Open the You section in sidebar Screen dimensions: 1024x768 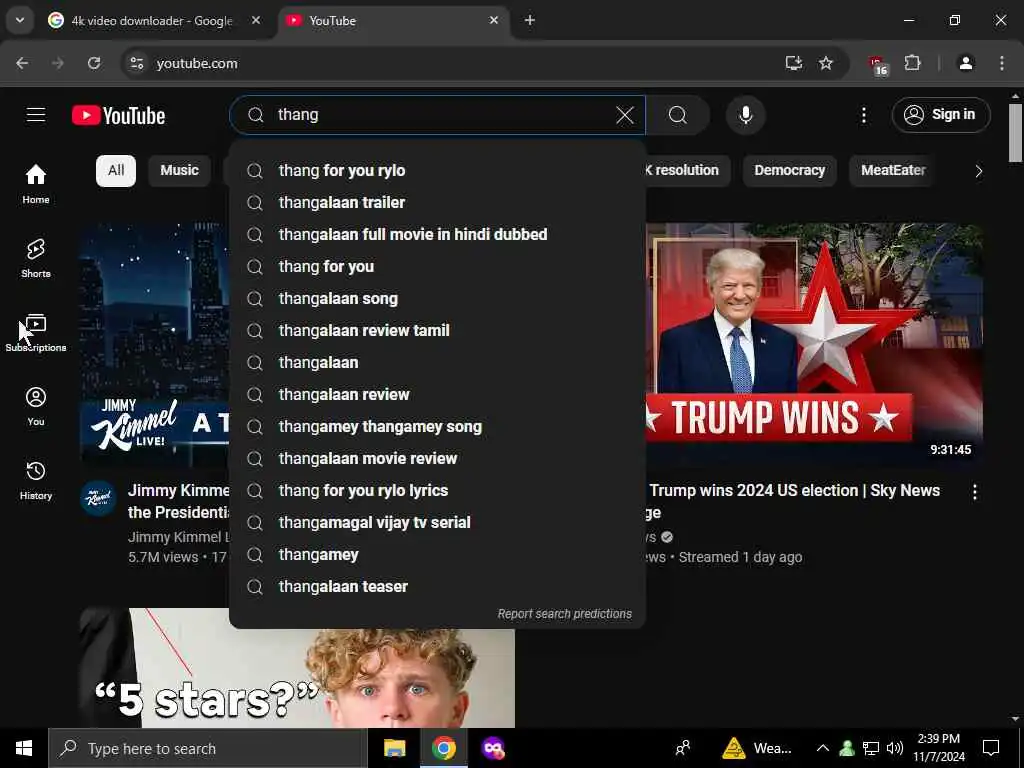tap(36, 406)
